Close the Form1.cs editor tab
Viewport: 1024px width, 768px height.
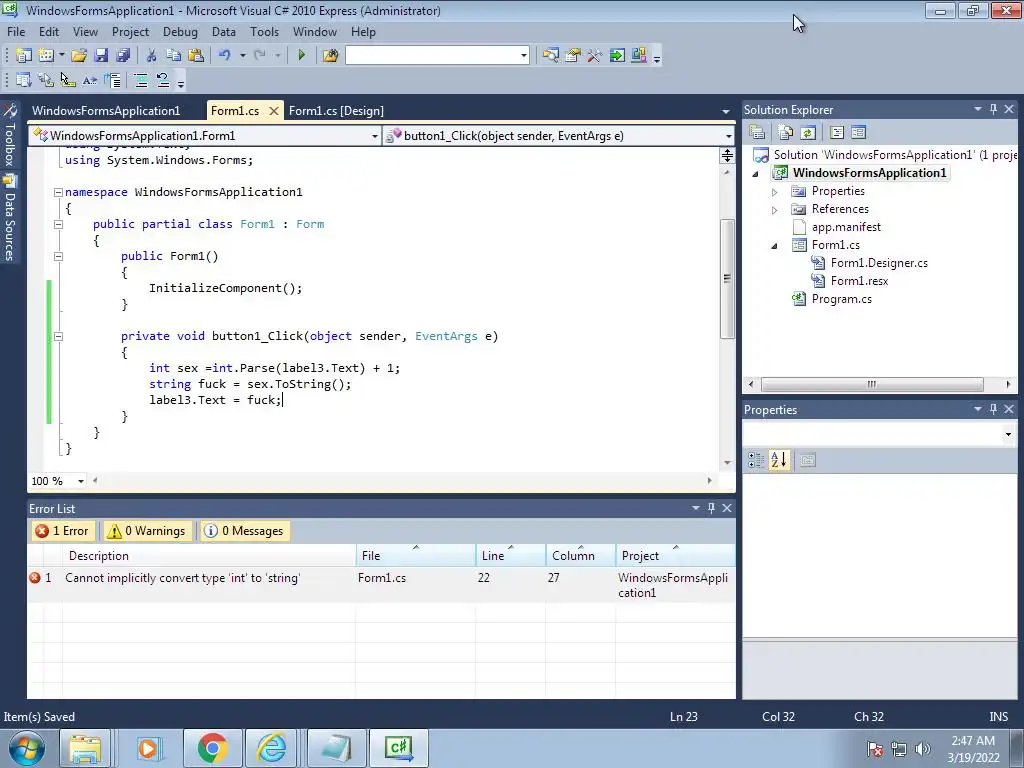click(274, 111)
